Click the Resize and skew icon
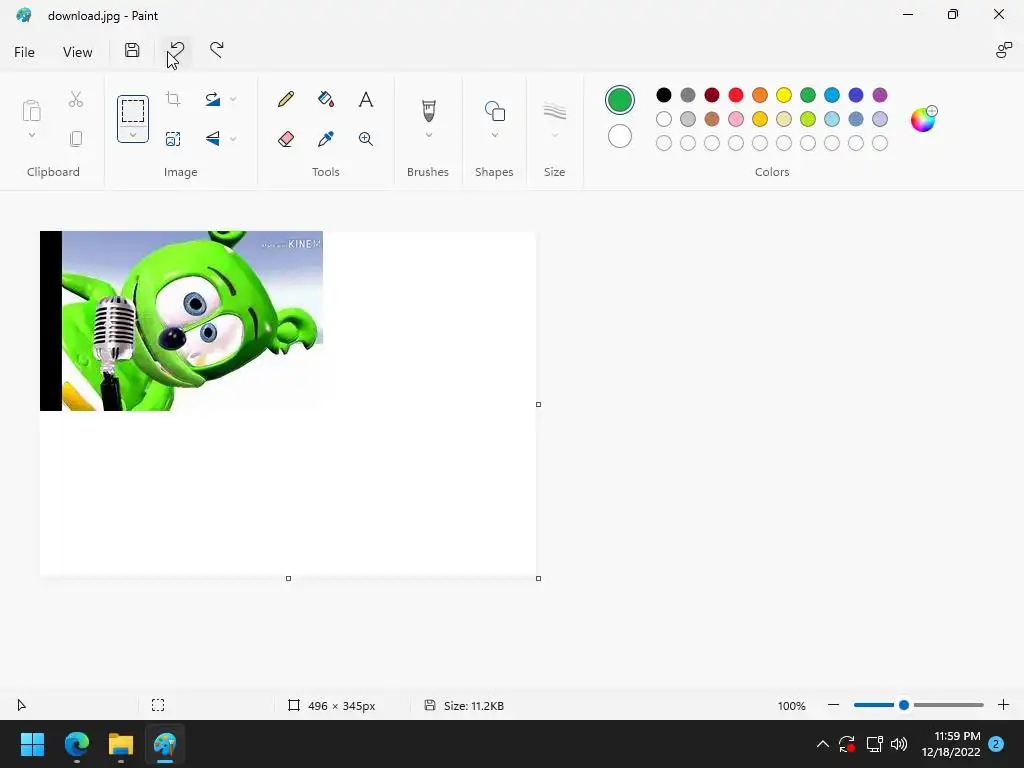 point(173,138)
